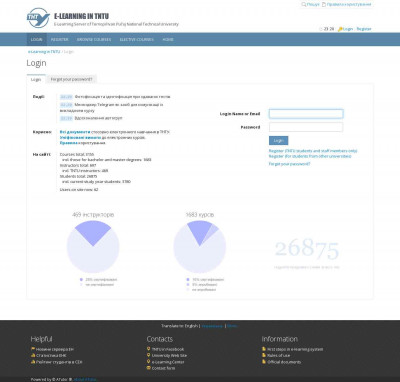Viewport: 400px width, 382px height.
Task: Click the icon beside the student rating link
Action: [33, 362]
